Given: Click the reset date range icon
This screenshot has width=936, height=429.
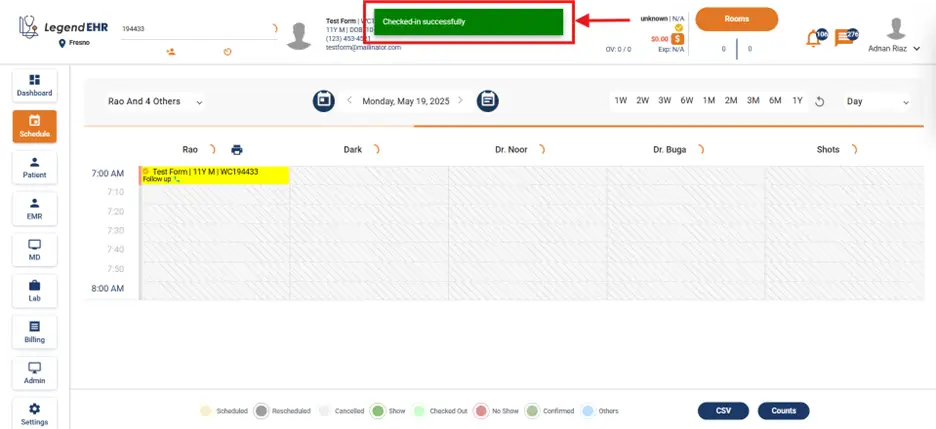Looking at the screenshot, I should [820, 101].
